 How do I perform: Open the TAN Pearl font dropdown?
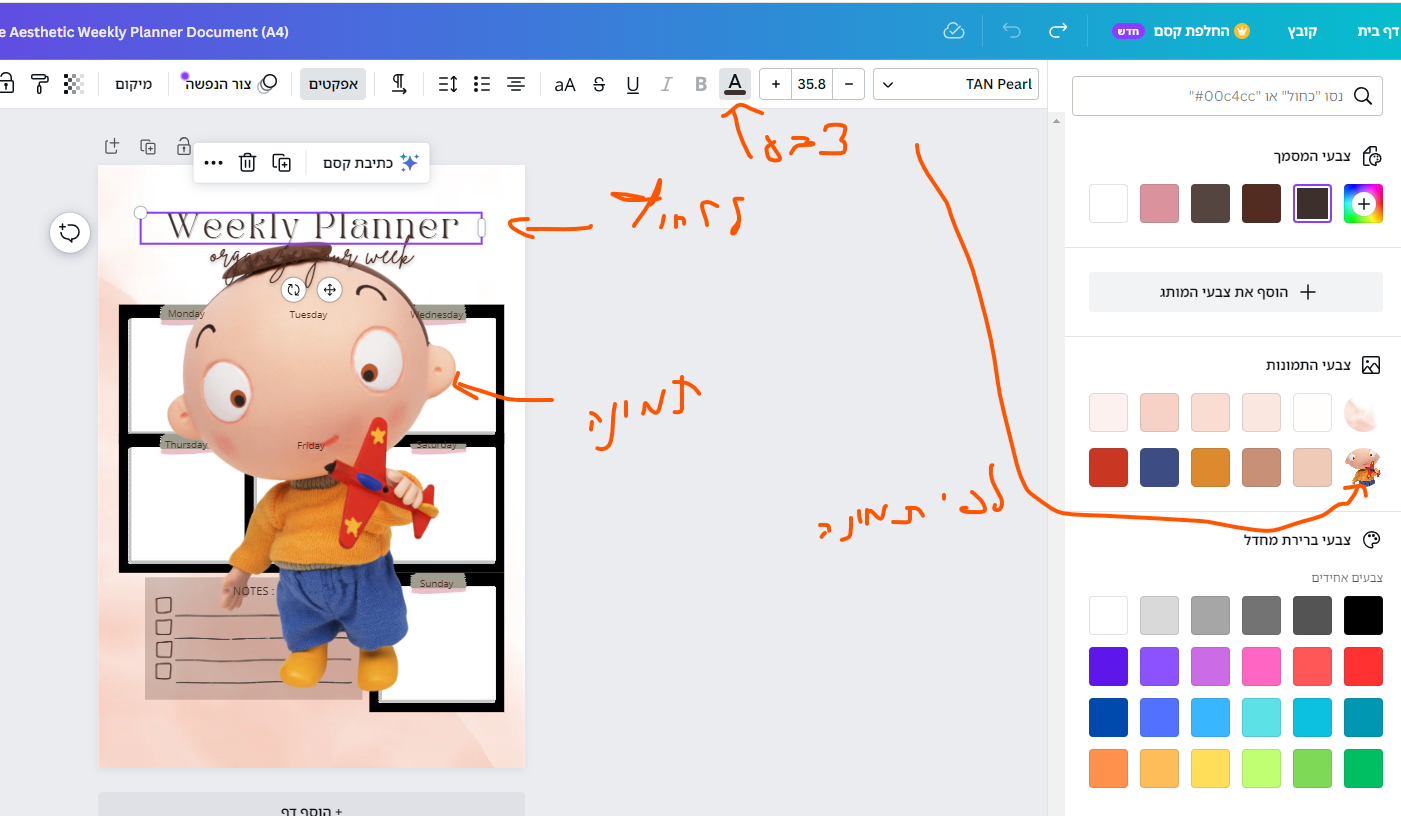[956, 84]
